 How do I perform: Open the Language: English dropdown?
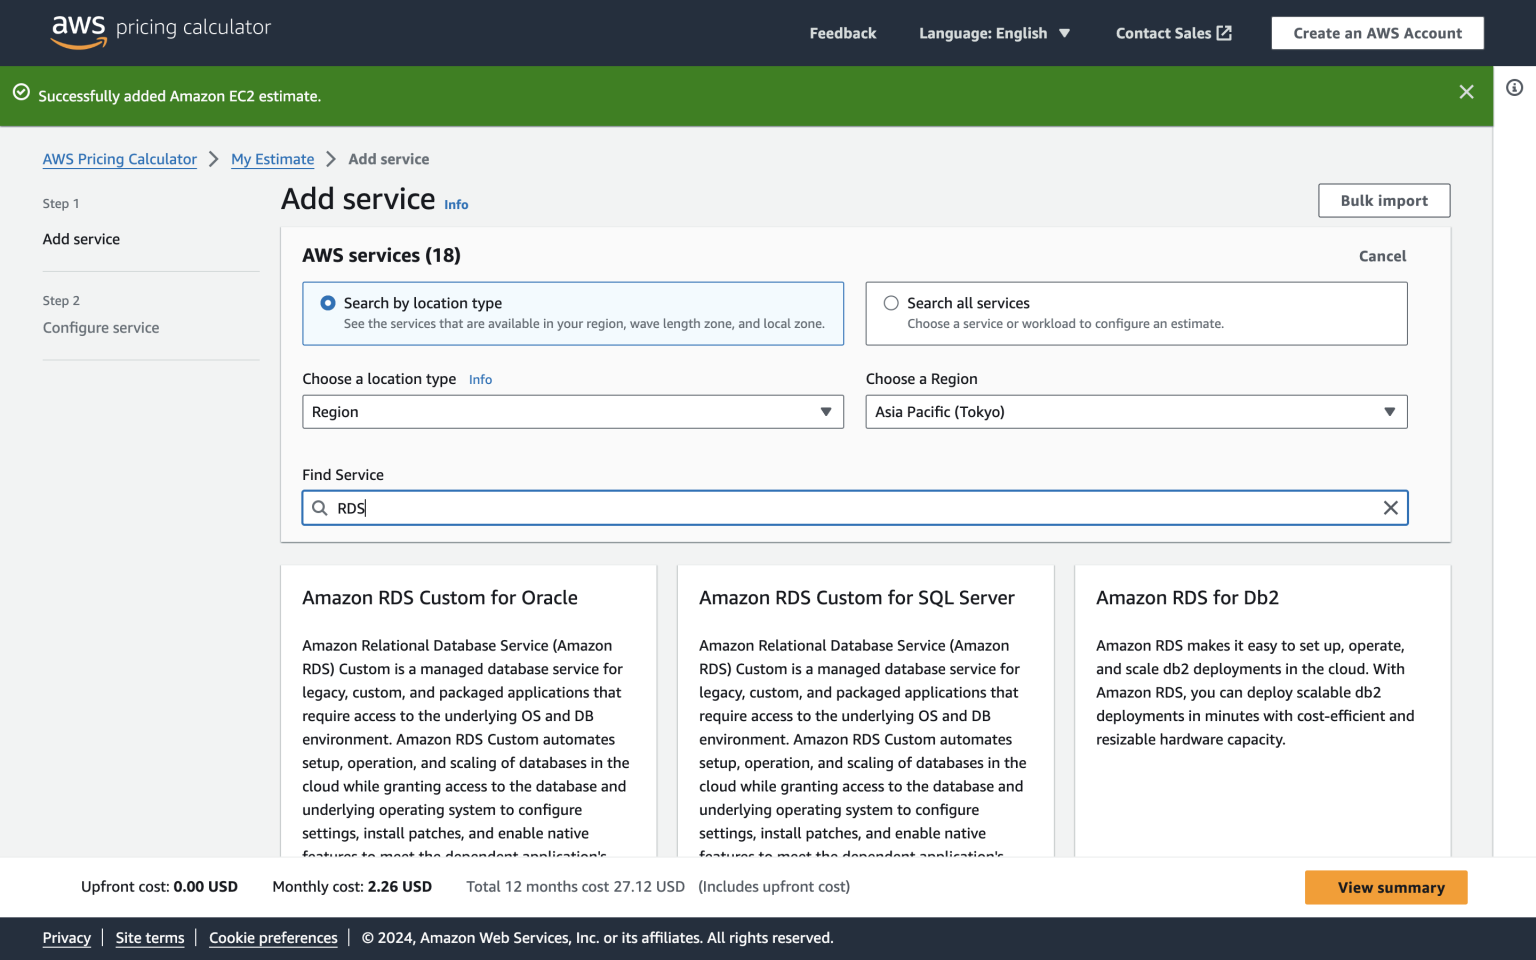[x=994, y=32]
